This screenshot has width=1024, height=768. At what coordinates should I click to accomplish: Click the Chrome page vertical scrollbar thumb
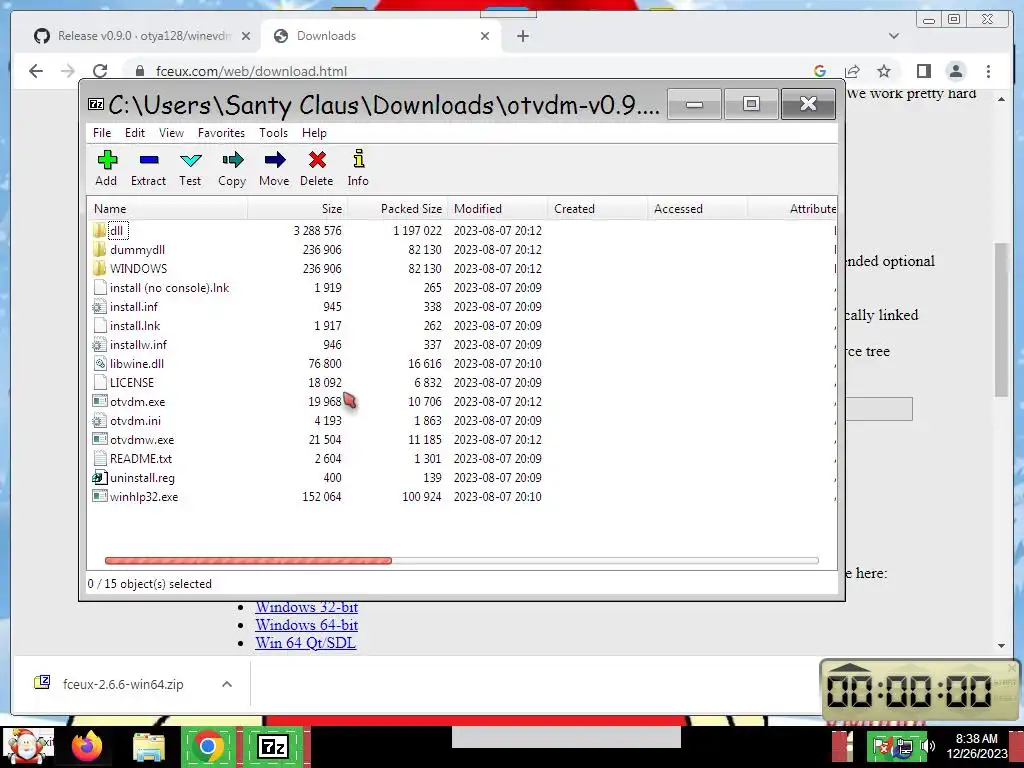[x=1002, y=319]
